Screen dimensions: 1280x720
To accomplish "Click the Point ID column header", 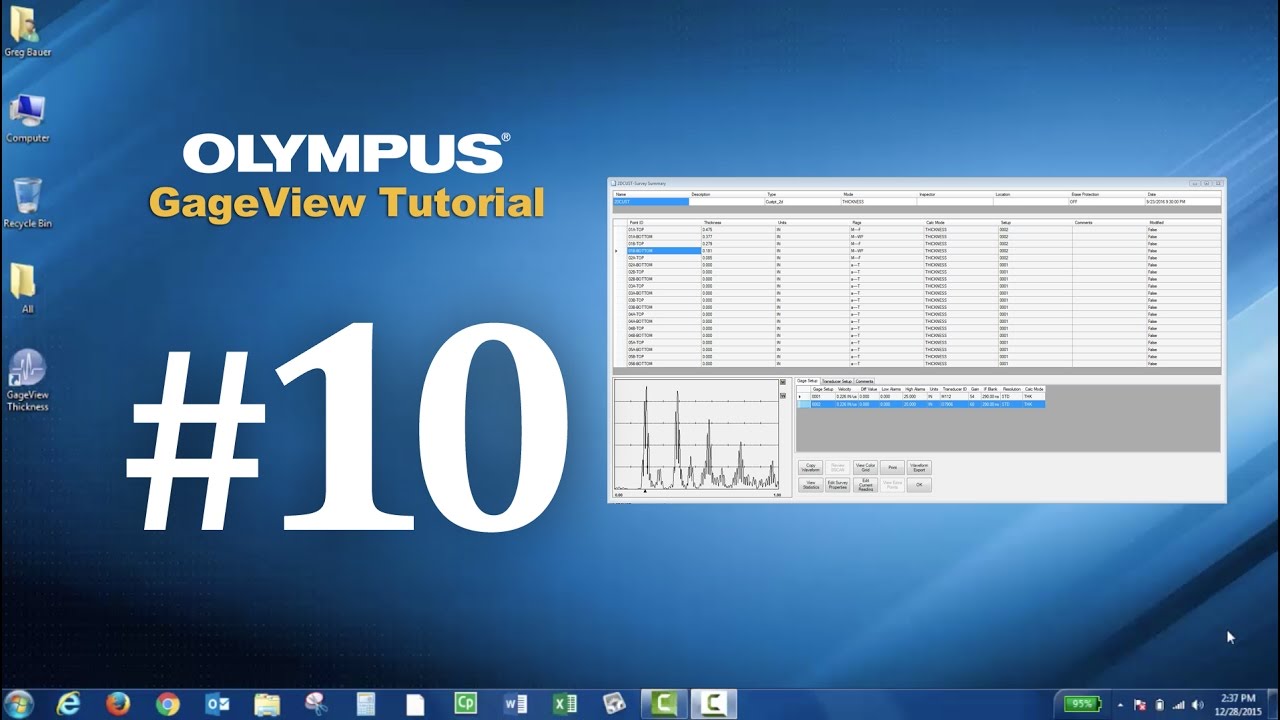I will (x=664, y=223).
